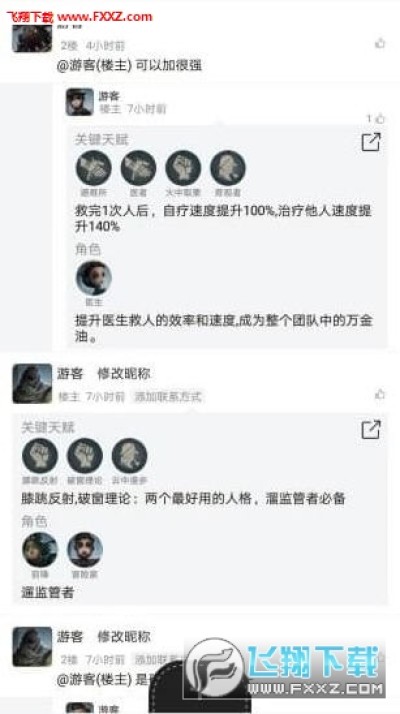Viewport: 400px width, 714px height.
Task: Like the quoted 楼主 talent post with 1 like
Action: [x=380, y=119]
